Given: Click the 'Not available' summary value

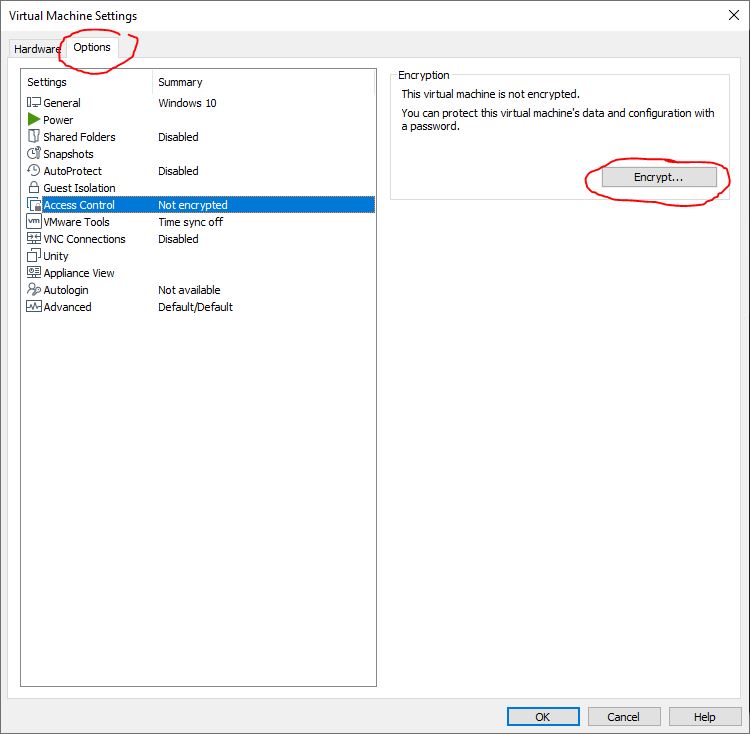Looking at the screenshot, I should [x=189, y=290].
